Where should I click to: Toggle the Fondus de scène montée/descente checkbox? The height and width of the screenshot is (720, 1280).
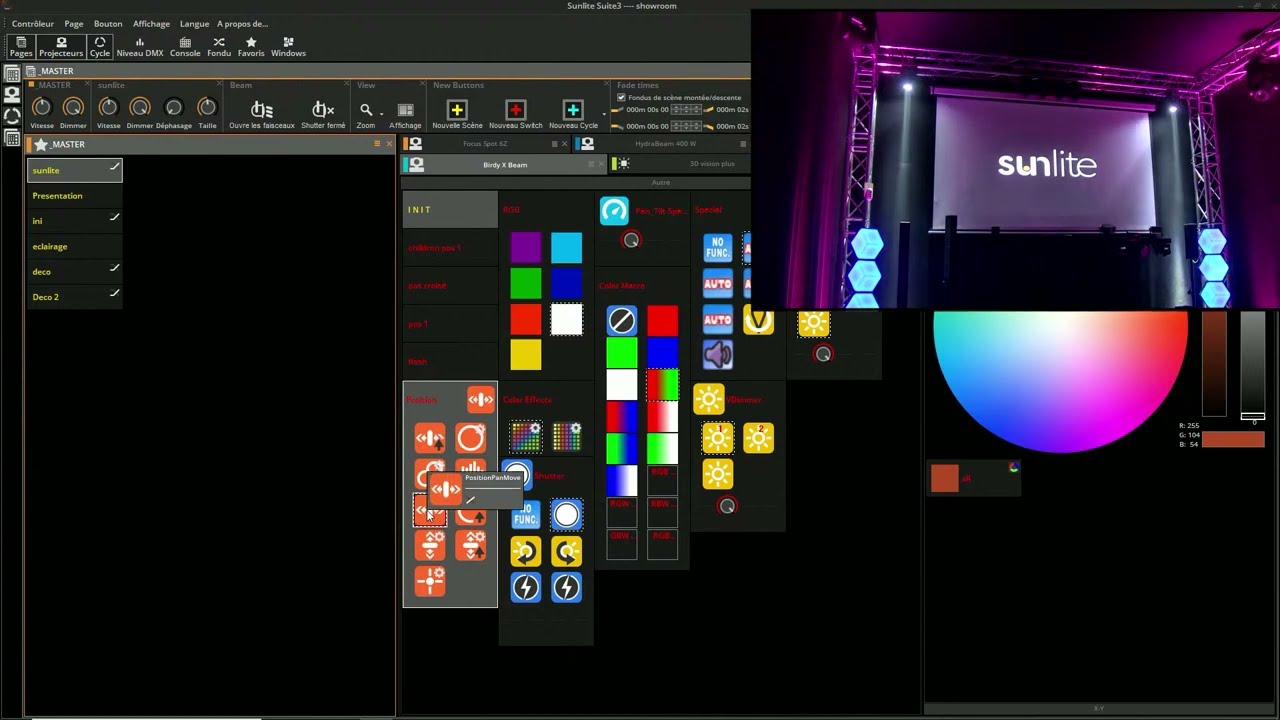621,98
